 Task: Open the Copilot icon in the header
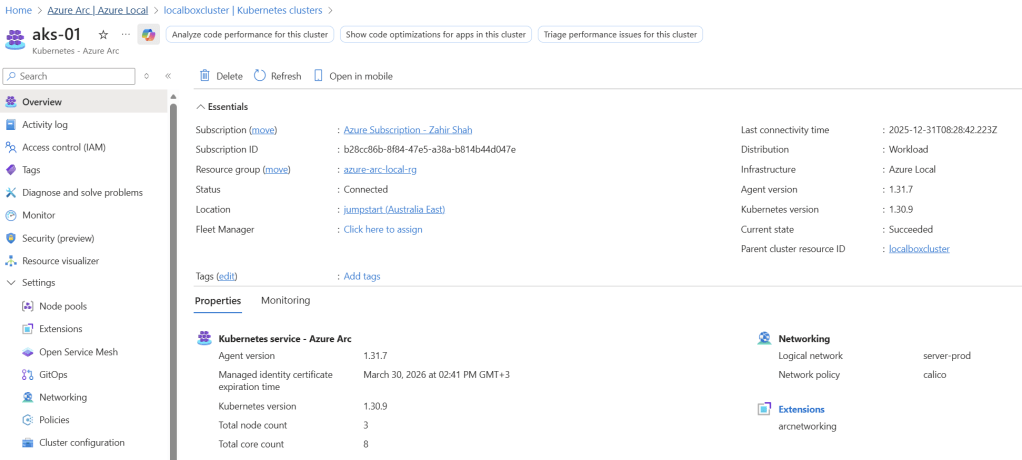coord(148,34)
